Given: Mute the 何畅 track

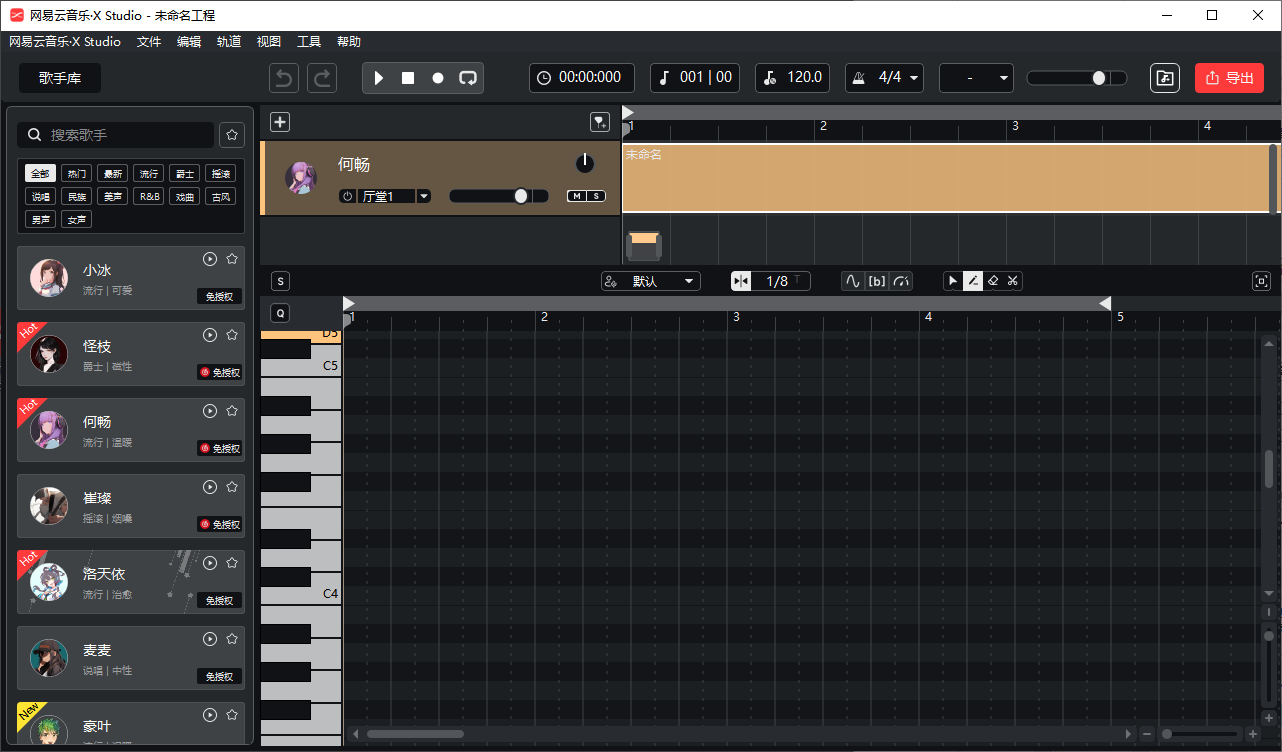Looking at the screenshot, I should [x=577, y=196].
